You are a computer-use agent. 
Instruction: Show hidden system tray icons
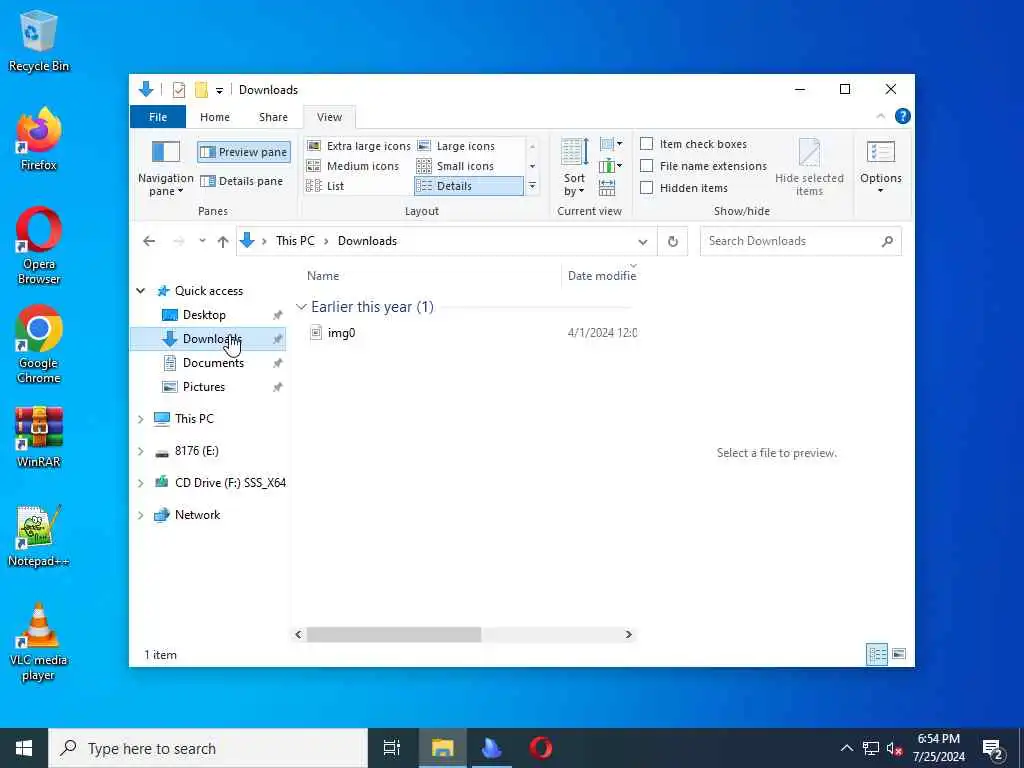(x=846, y=748)
